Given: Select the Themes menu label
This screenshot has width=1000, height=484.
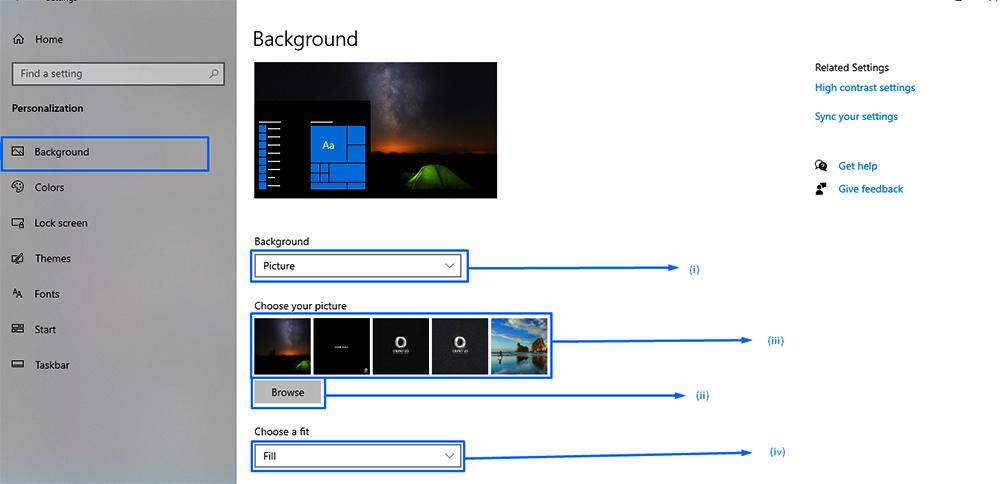Looking at the screenshot, I should [x=53, y=258].
